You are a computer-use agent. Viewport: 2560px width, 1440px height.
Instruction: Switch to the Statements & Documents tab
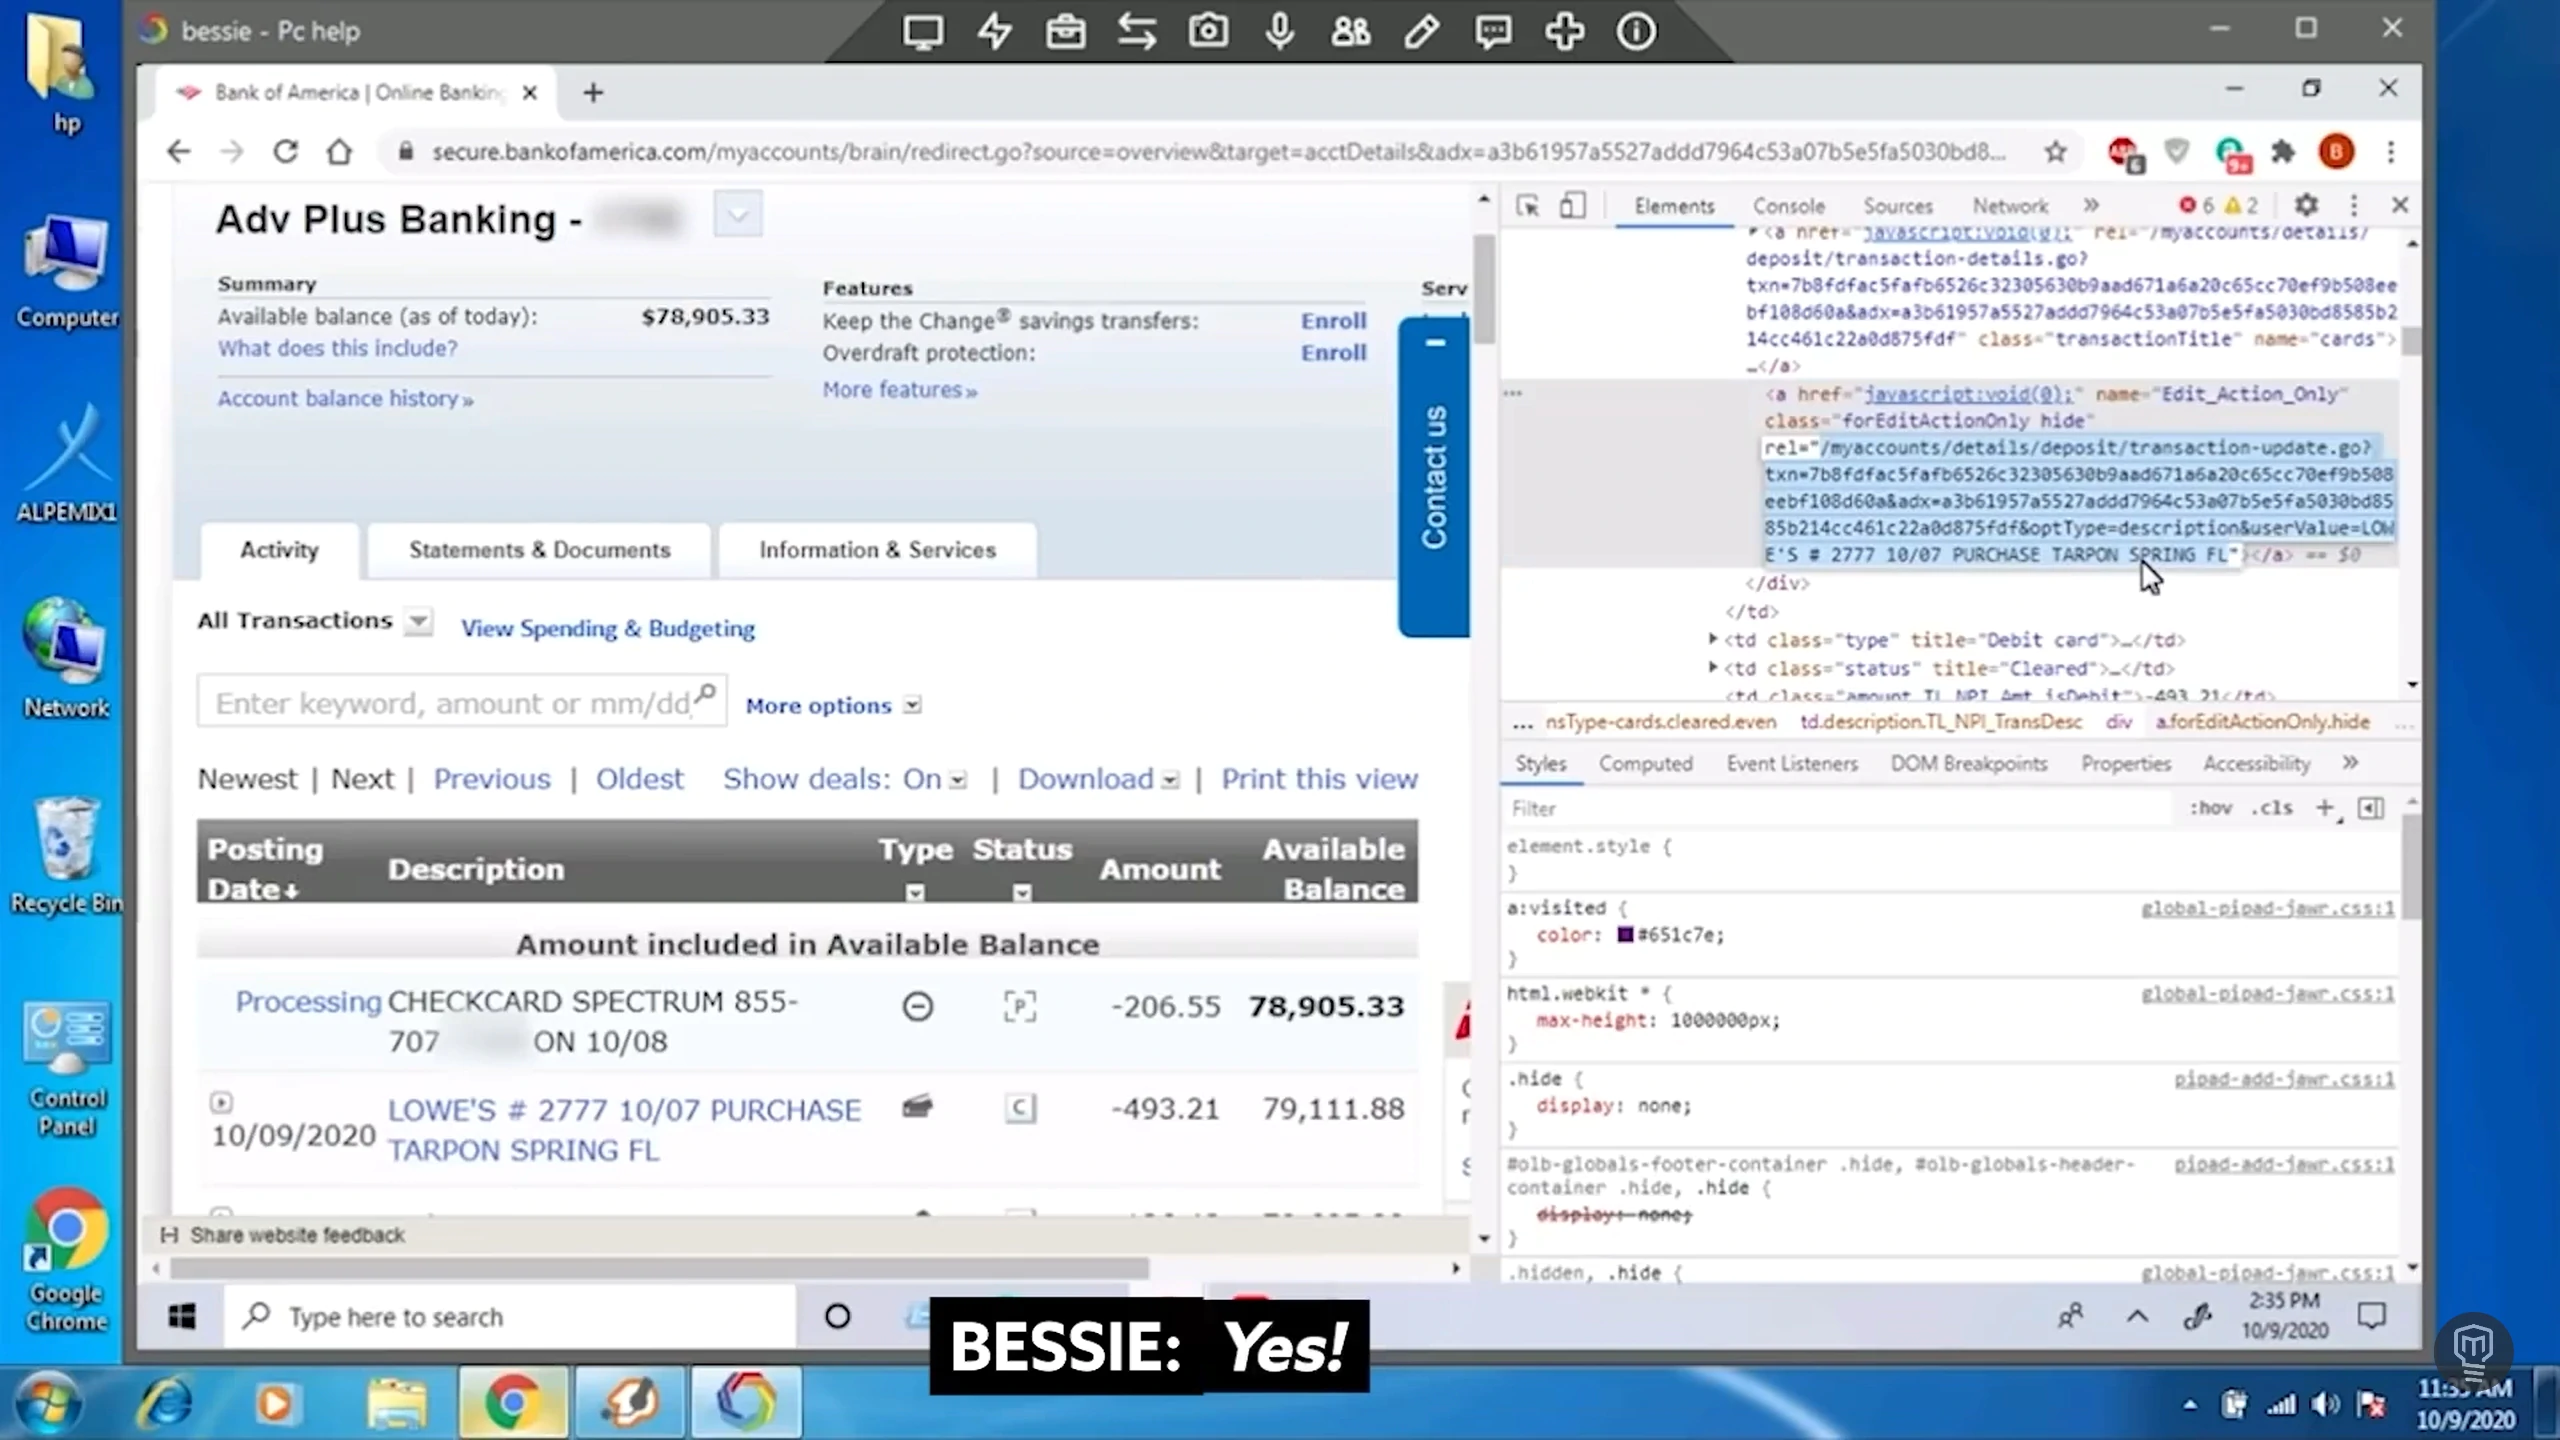[539, 550]
